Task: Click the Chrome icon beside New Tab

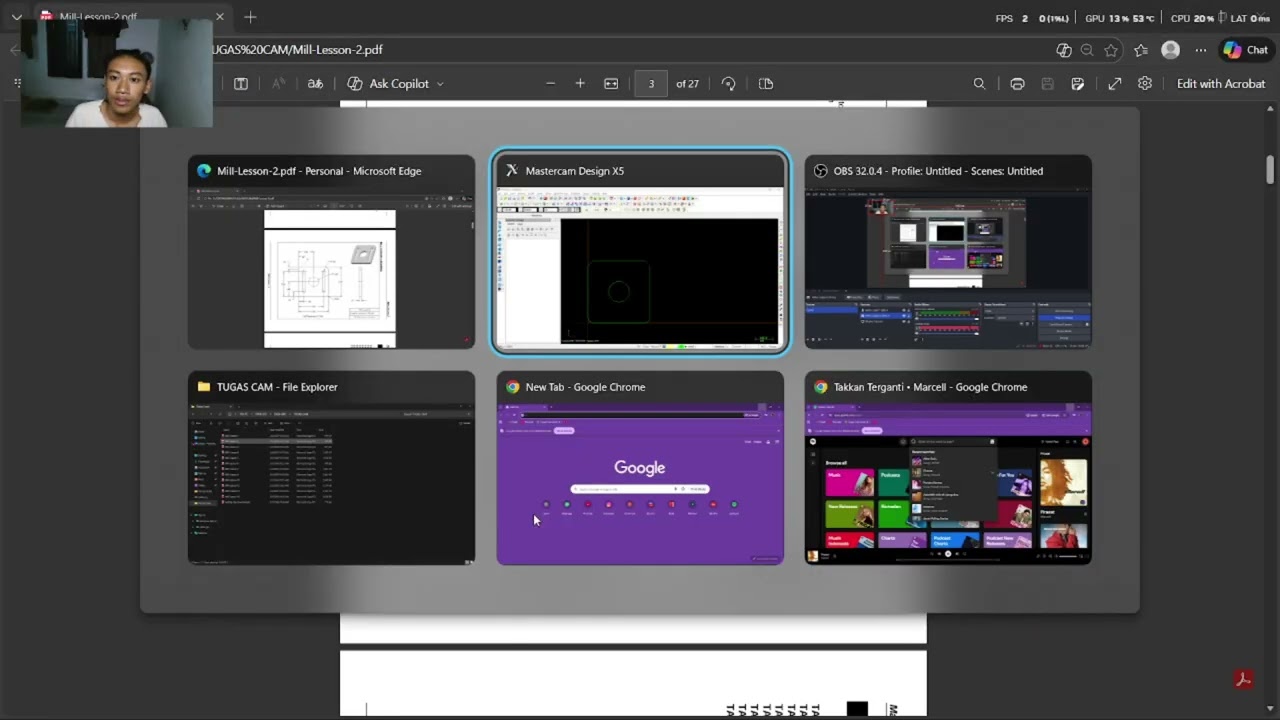Action: (x=512, y=387)
